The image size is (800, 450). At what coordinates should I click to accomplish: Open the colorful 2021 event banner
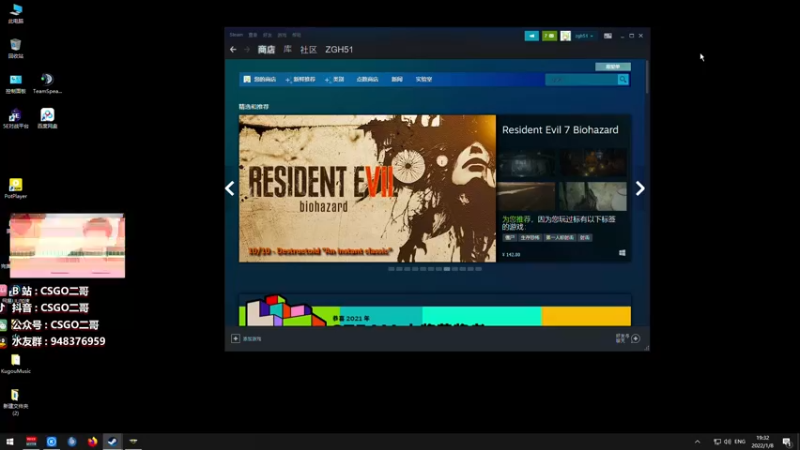tap(435, 310)
